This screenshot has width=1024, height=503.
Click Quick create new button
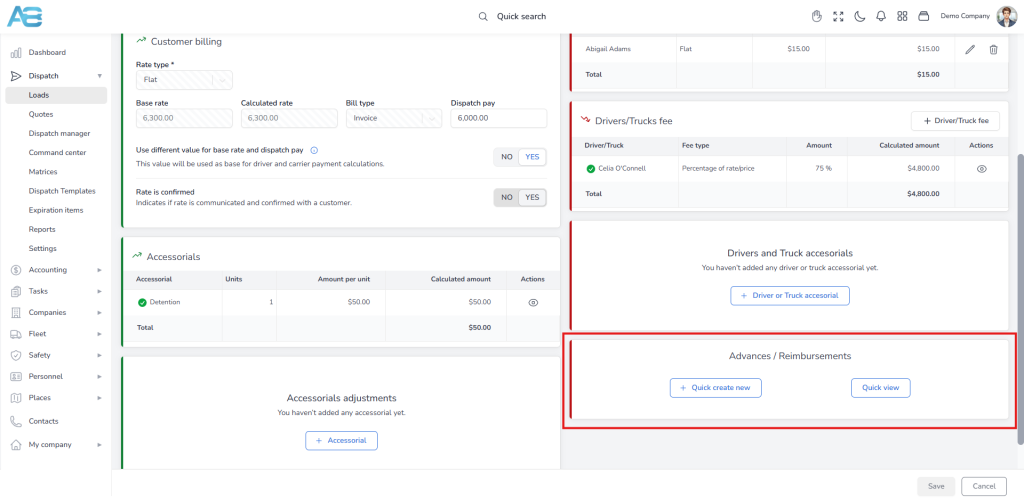coord(716,387)
